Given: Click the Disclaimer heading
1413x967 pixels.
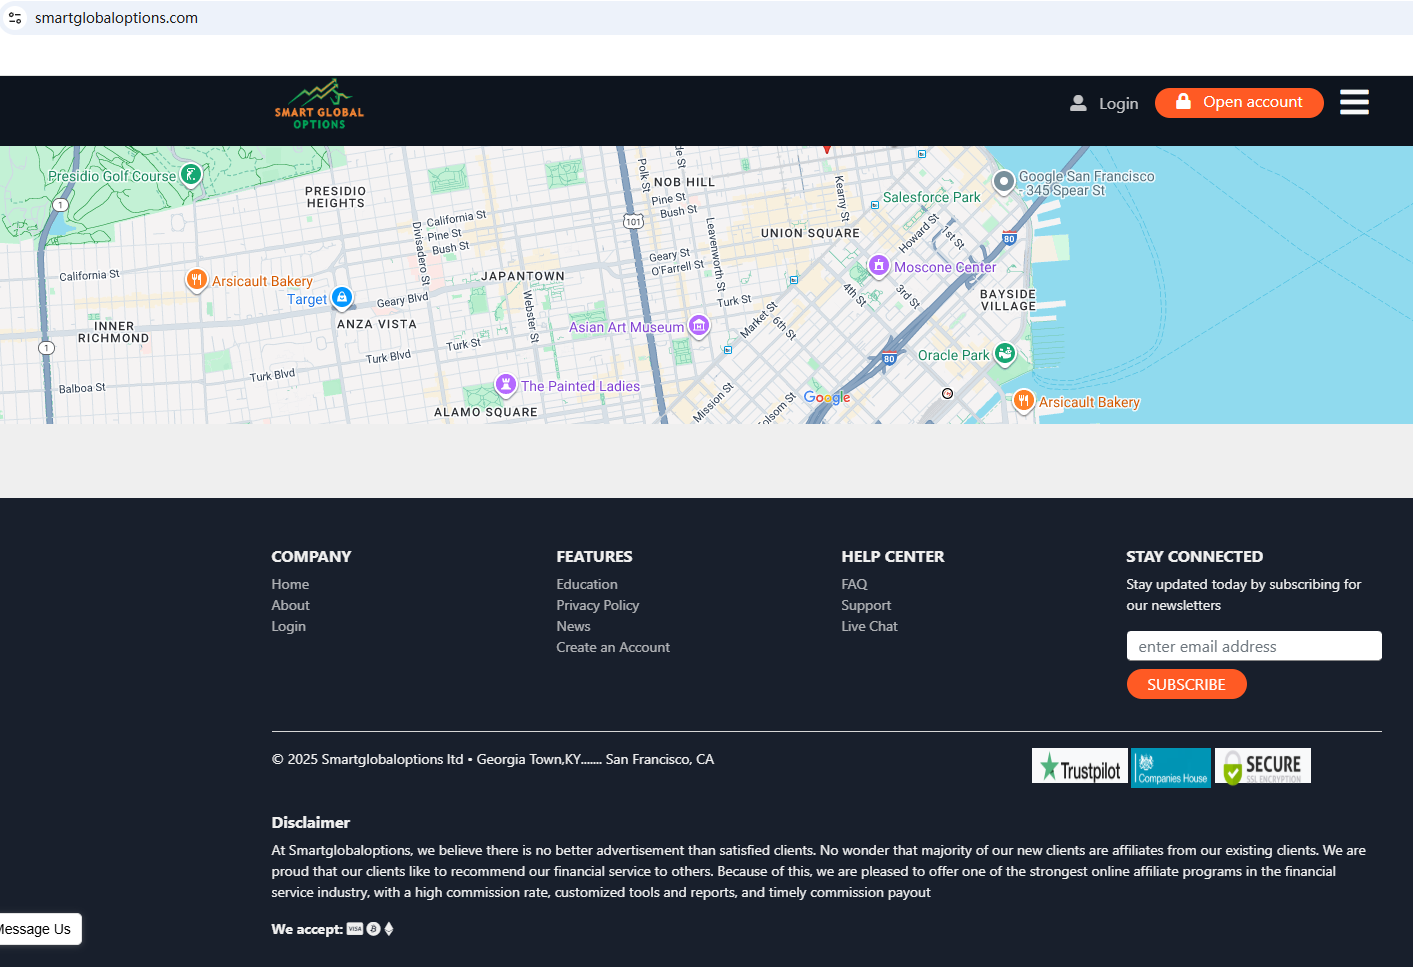Looking at the screenshot, I should [311, 822].
